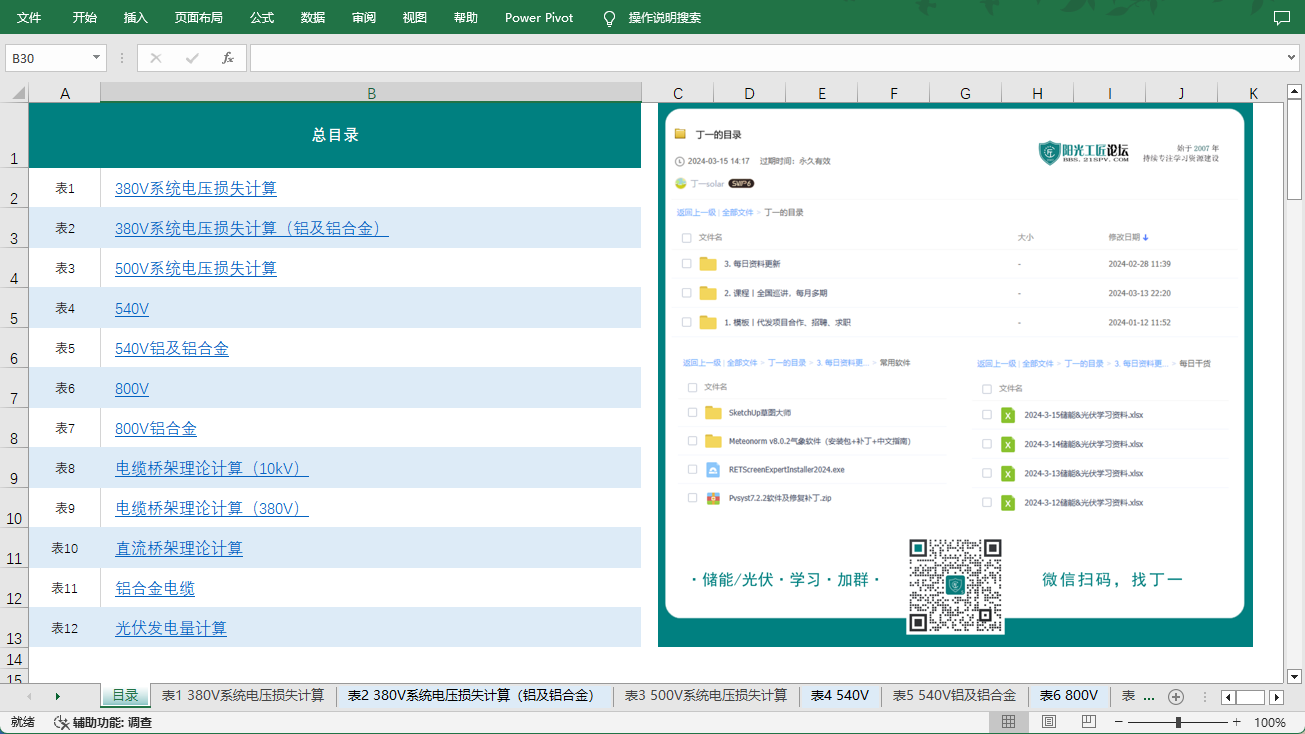Screen dimensions: 1305x734
Task: Open the 文件 menu
Action: click(29, 18)
